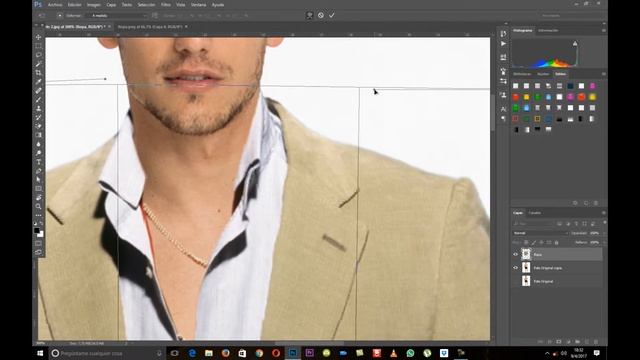Open the layer fx styles menu
Screen dimensions: 640x360
(550, 341)
